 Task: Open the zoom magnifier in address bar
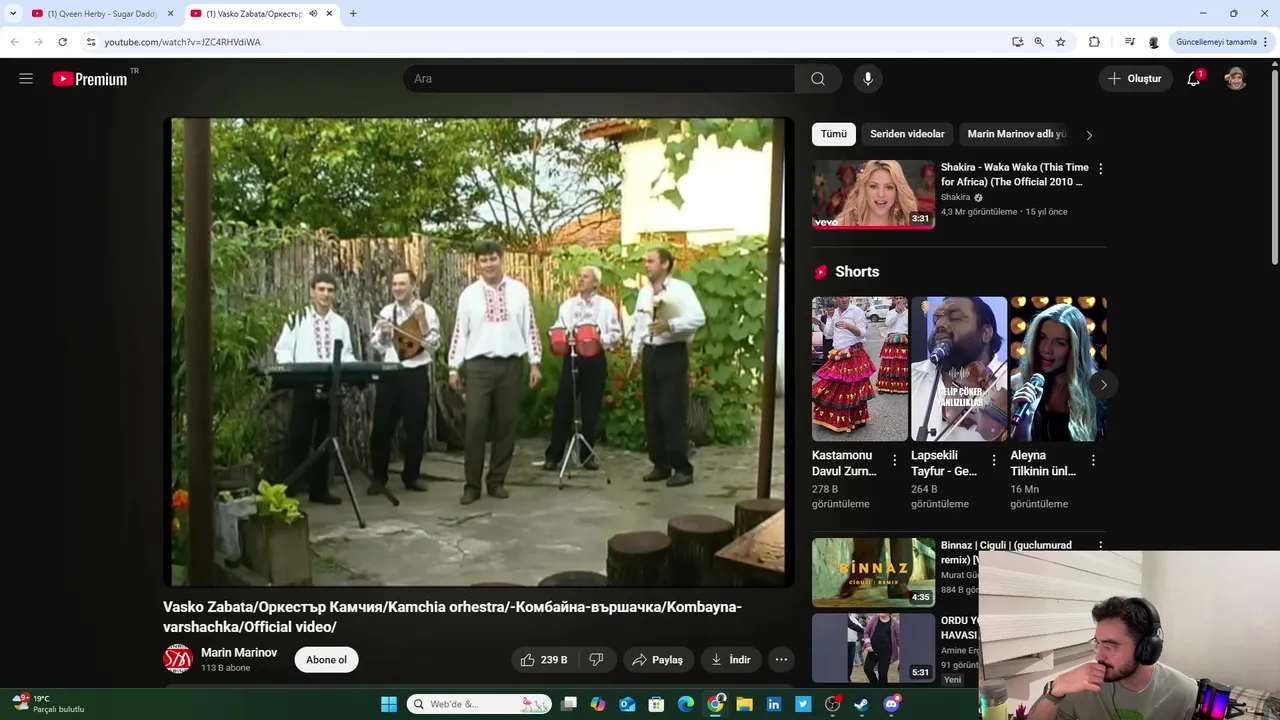coord(1039,42)
